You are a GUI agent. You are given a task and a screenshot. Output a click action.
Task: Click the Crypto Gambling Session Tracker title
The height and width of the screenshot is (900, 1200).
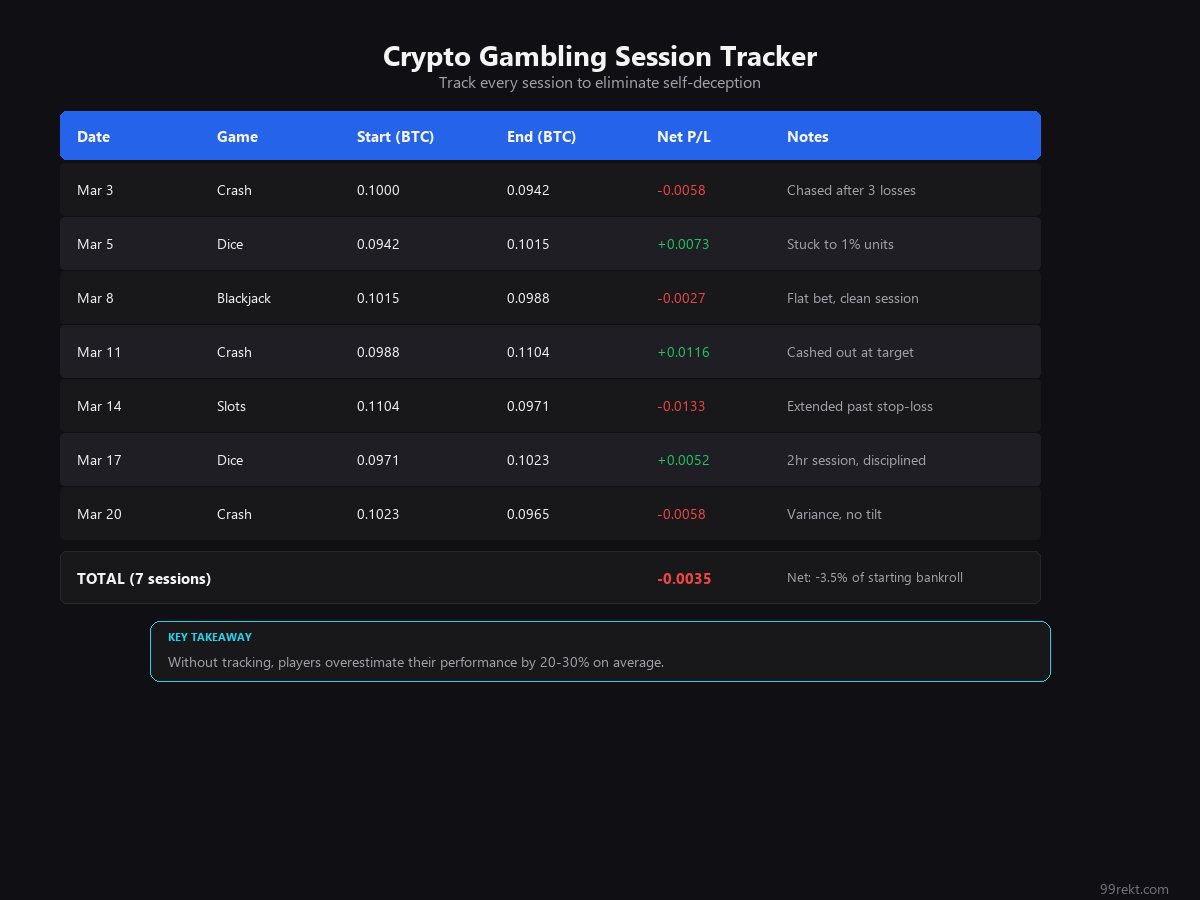600,57
